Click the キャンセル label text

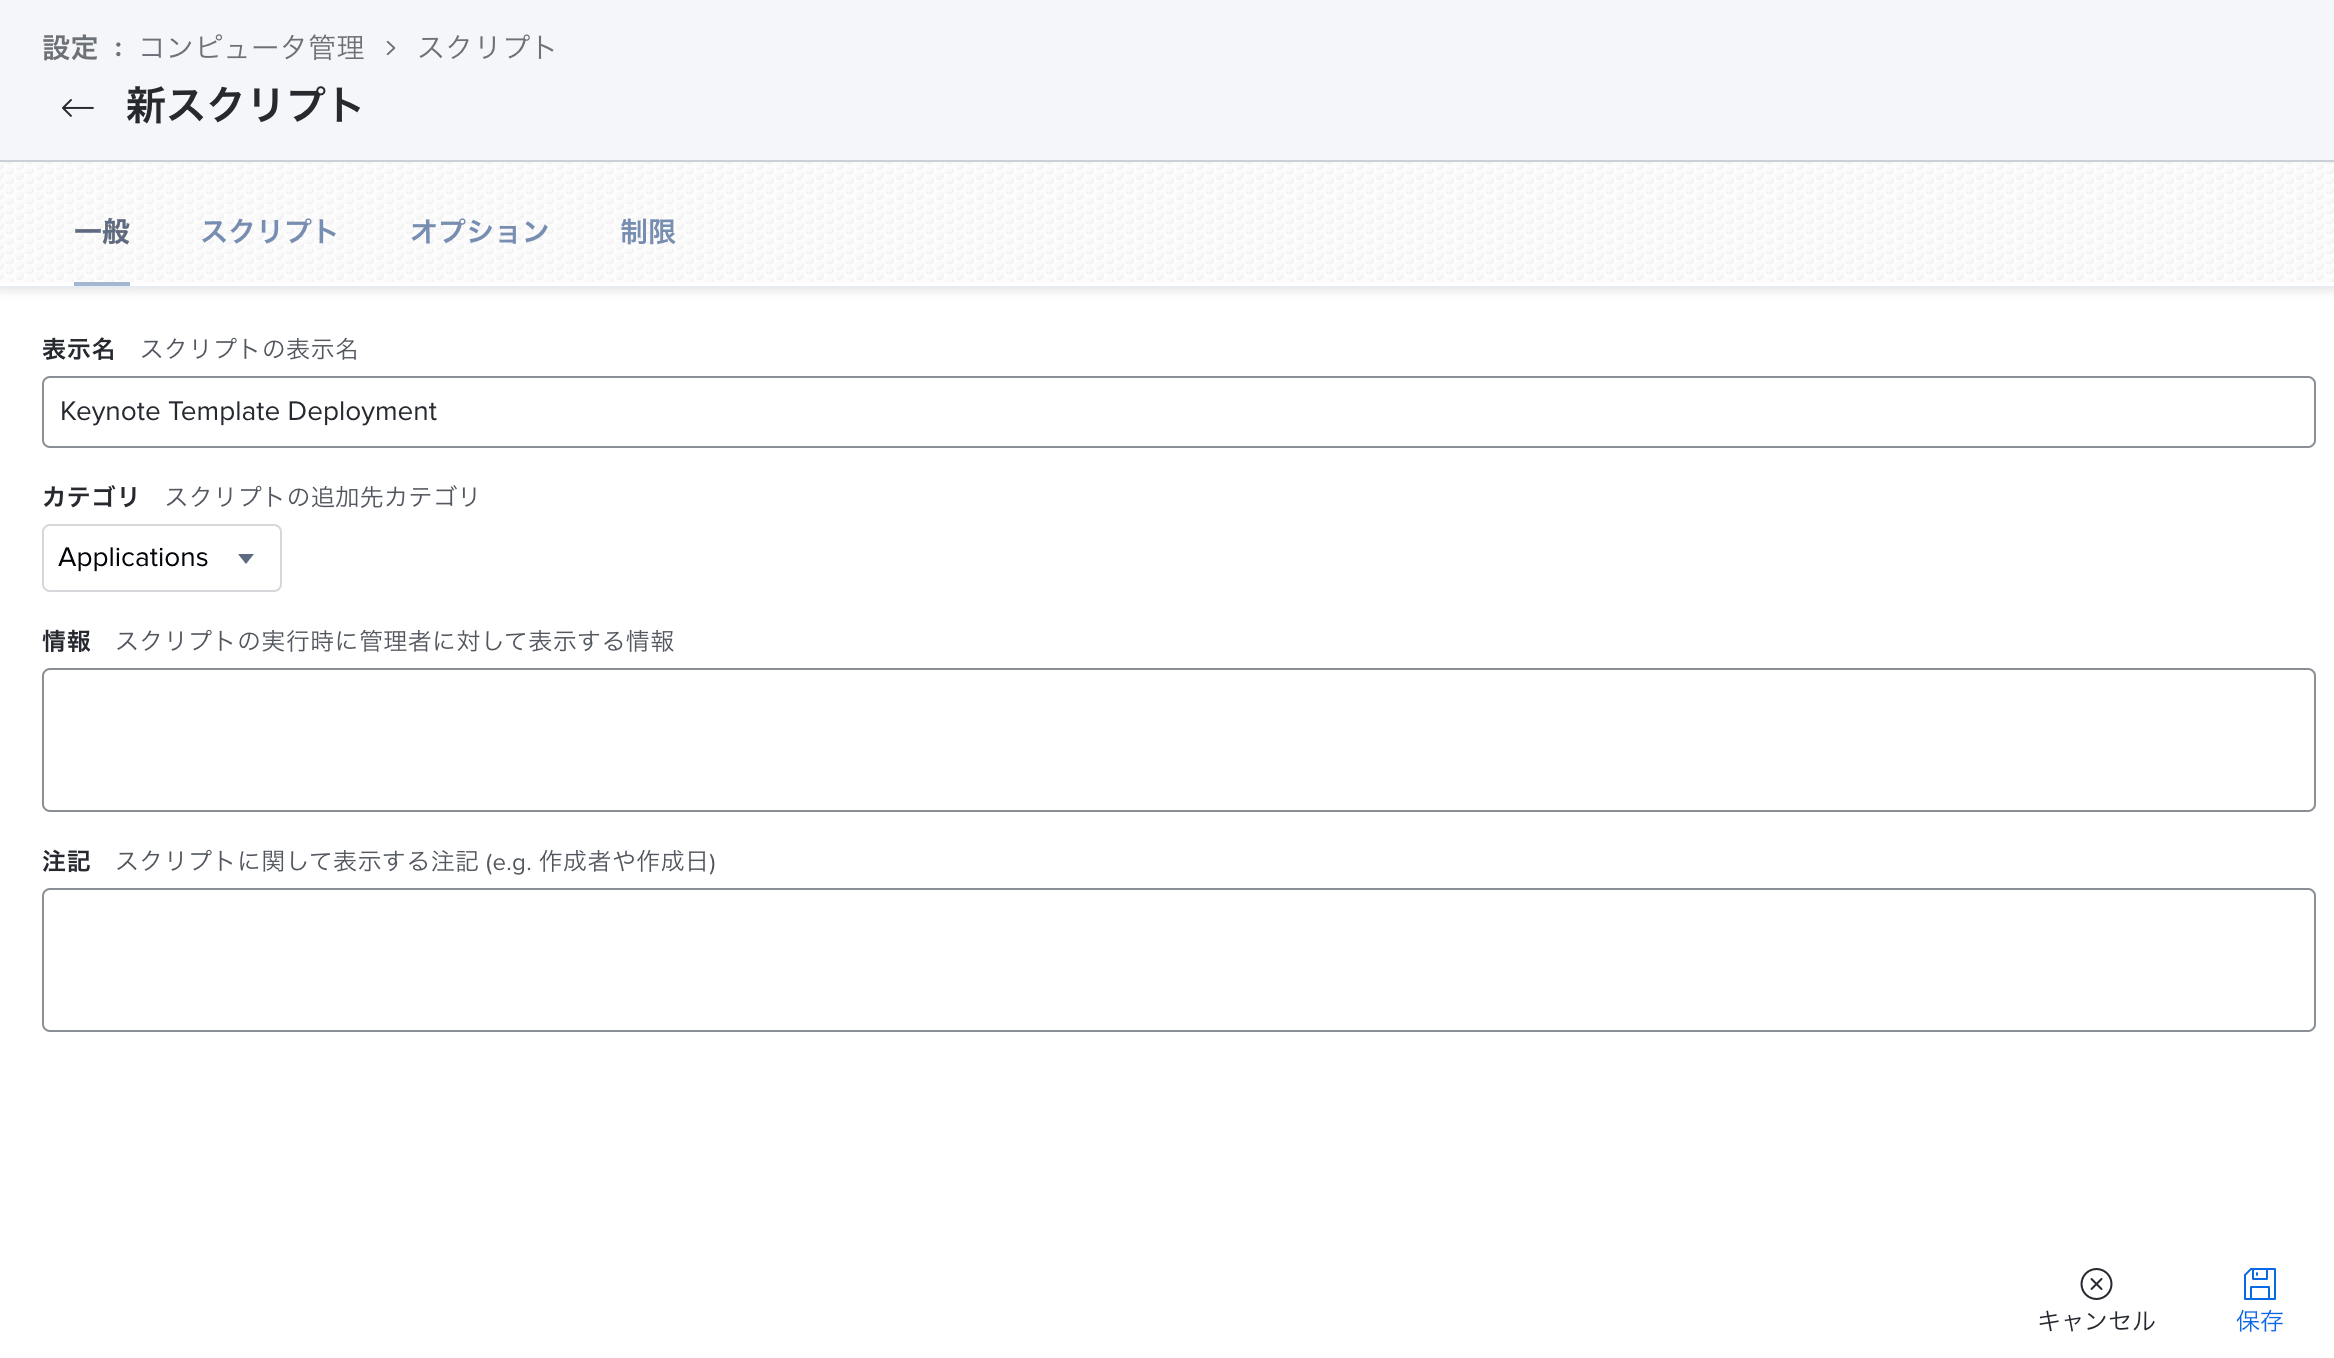point(2096,1321)
